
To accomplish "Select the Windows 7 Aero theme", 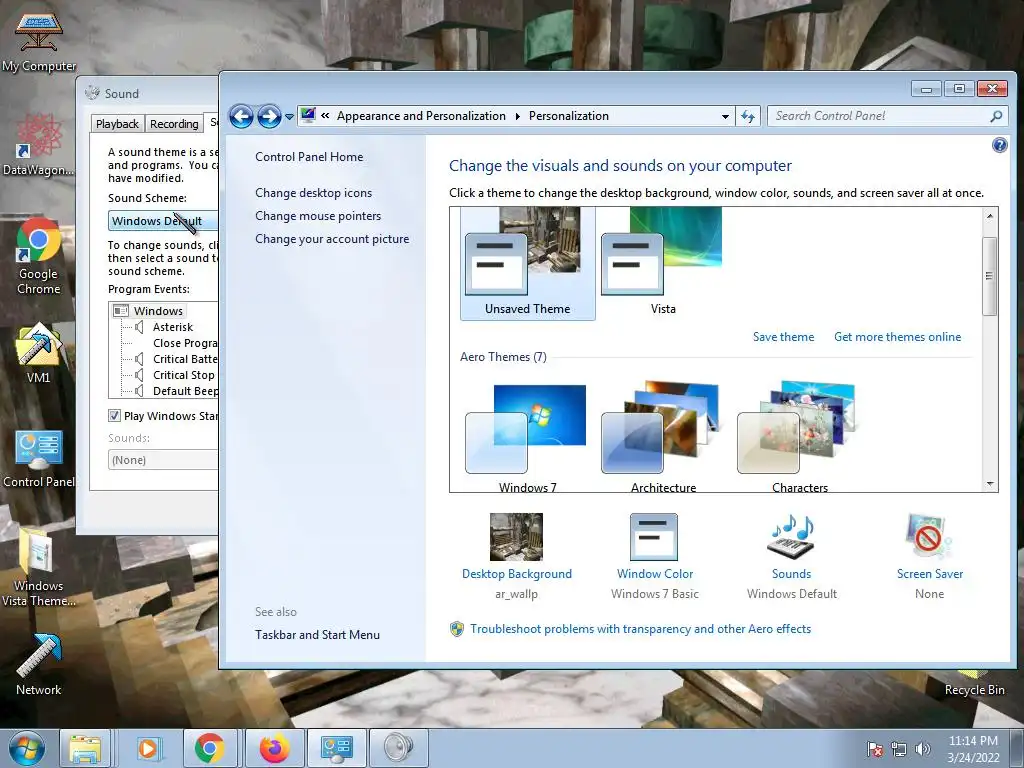I will click(x=528, y=438).
